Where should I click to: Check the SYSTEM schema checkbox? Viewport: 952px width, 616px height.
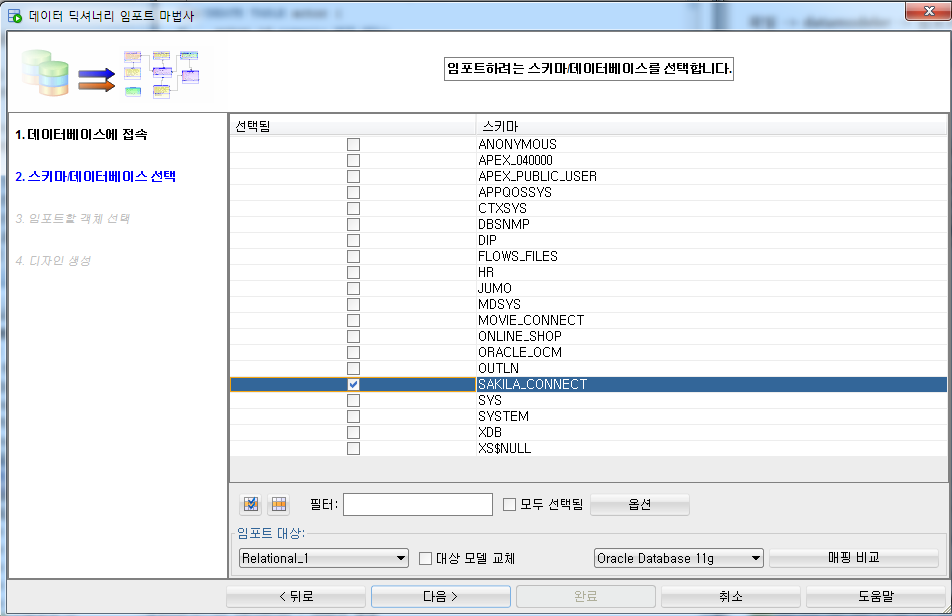pyautogui.click(x=353, y=417)
